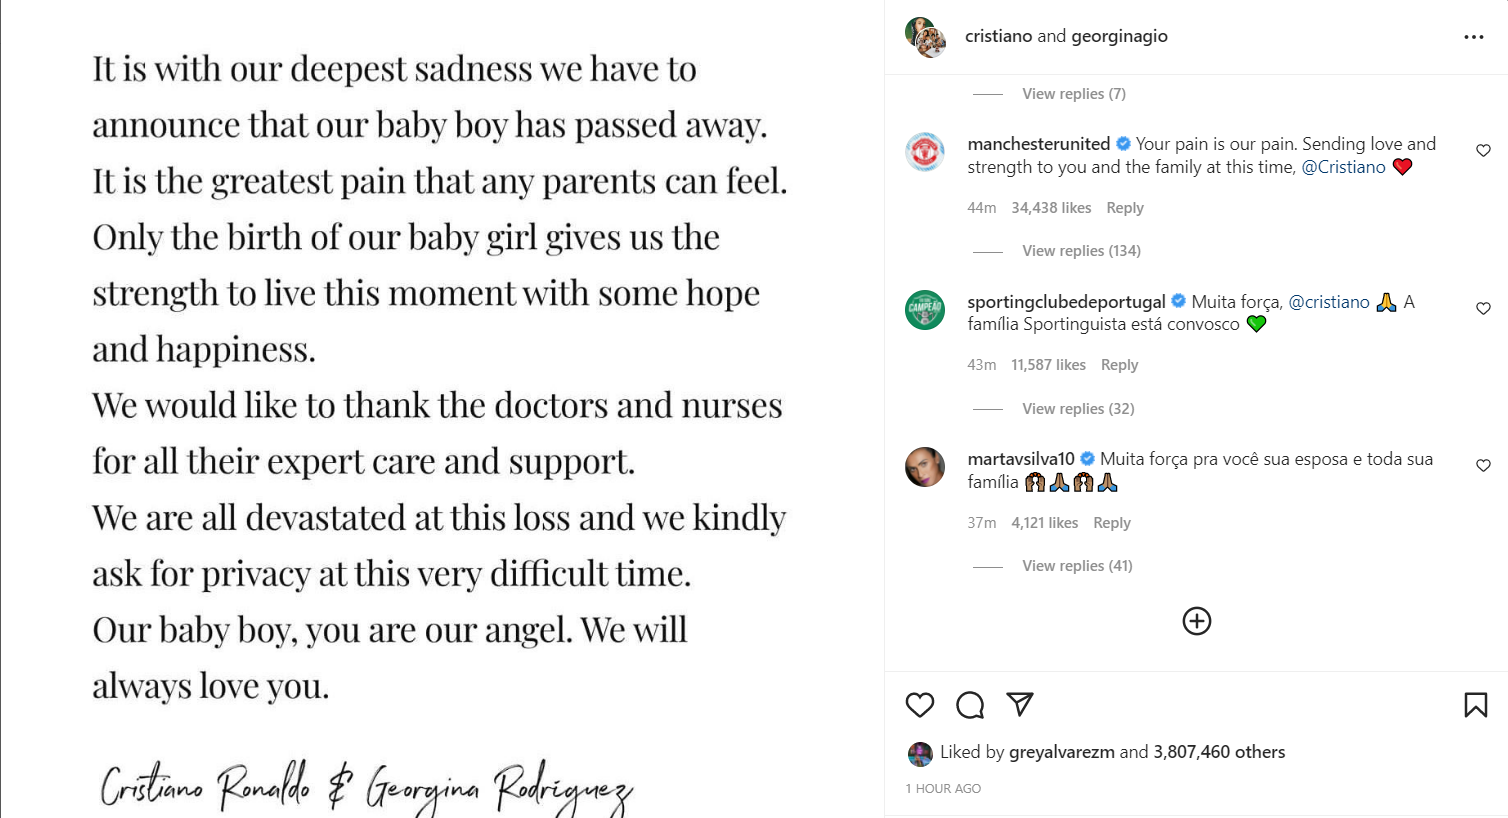The image size is (1508, 818).
Task: Save the post with the bookmark icon
Action: pos(1475,705)
